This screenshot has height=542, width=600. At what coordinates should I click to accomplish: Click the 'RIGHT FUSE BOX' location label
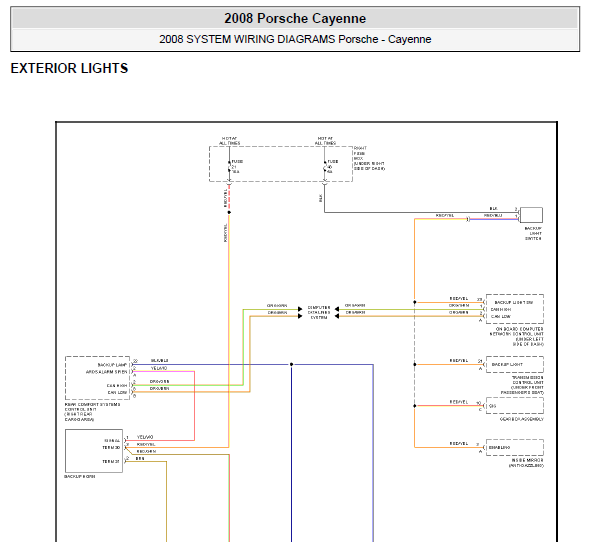coord(369,158)
